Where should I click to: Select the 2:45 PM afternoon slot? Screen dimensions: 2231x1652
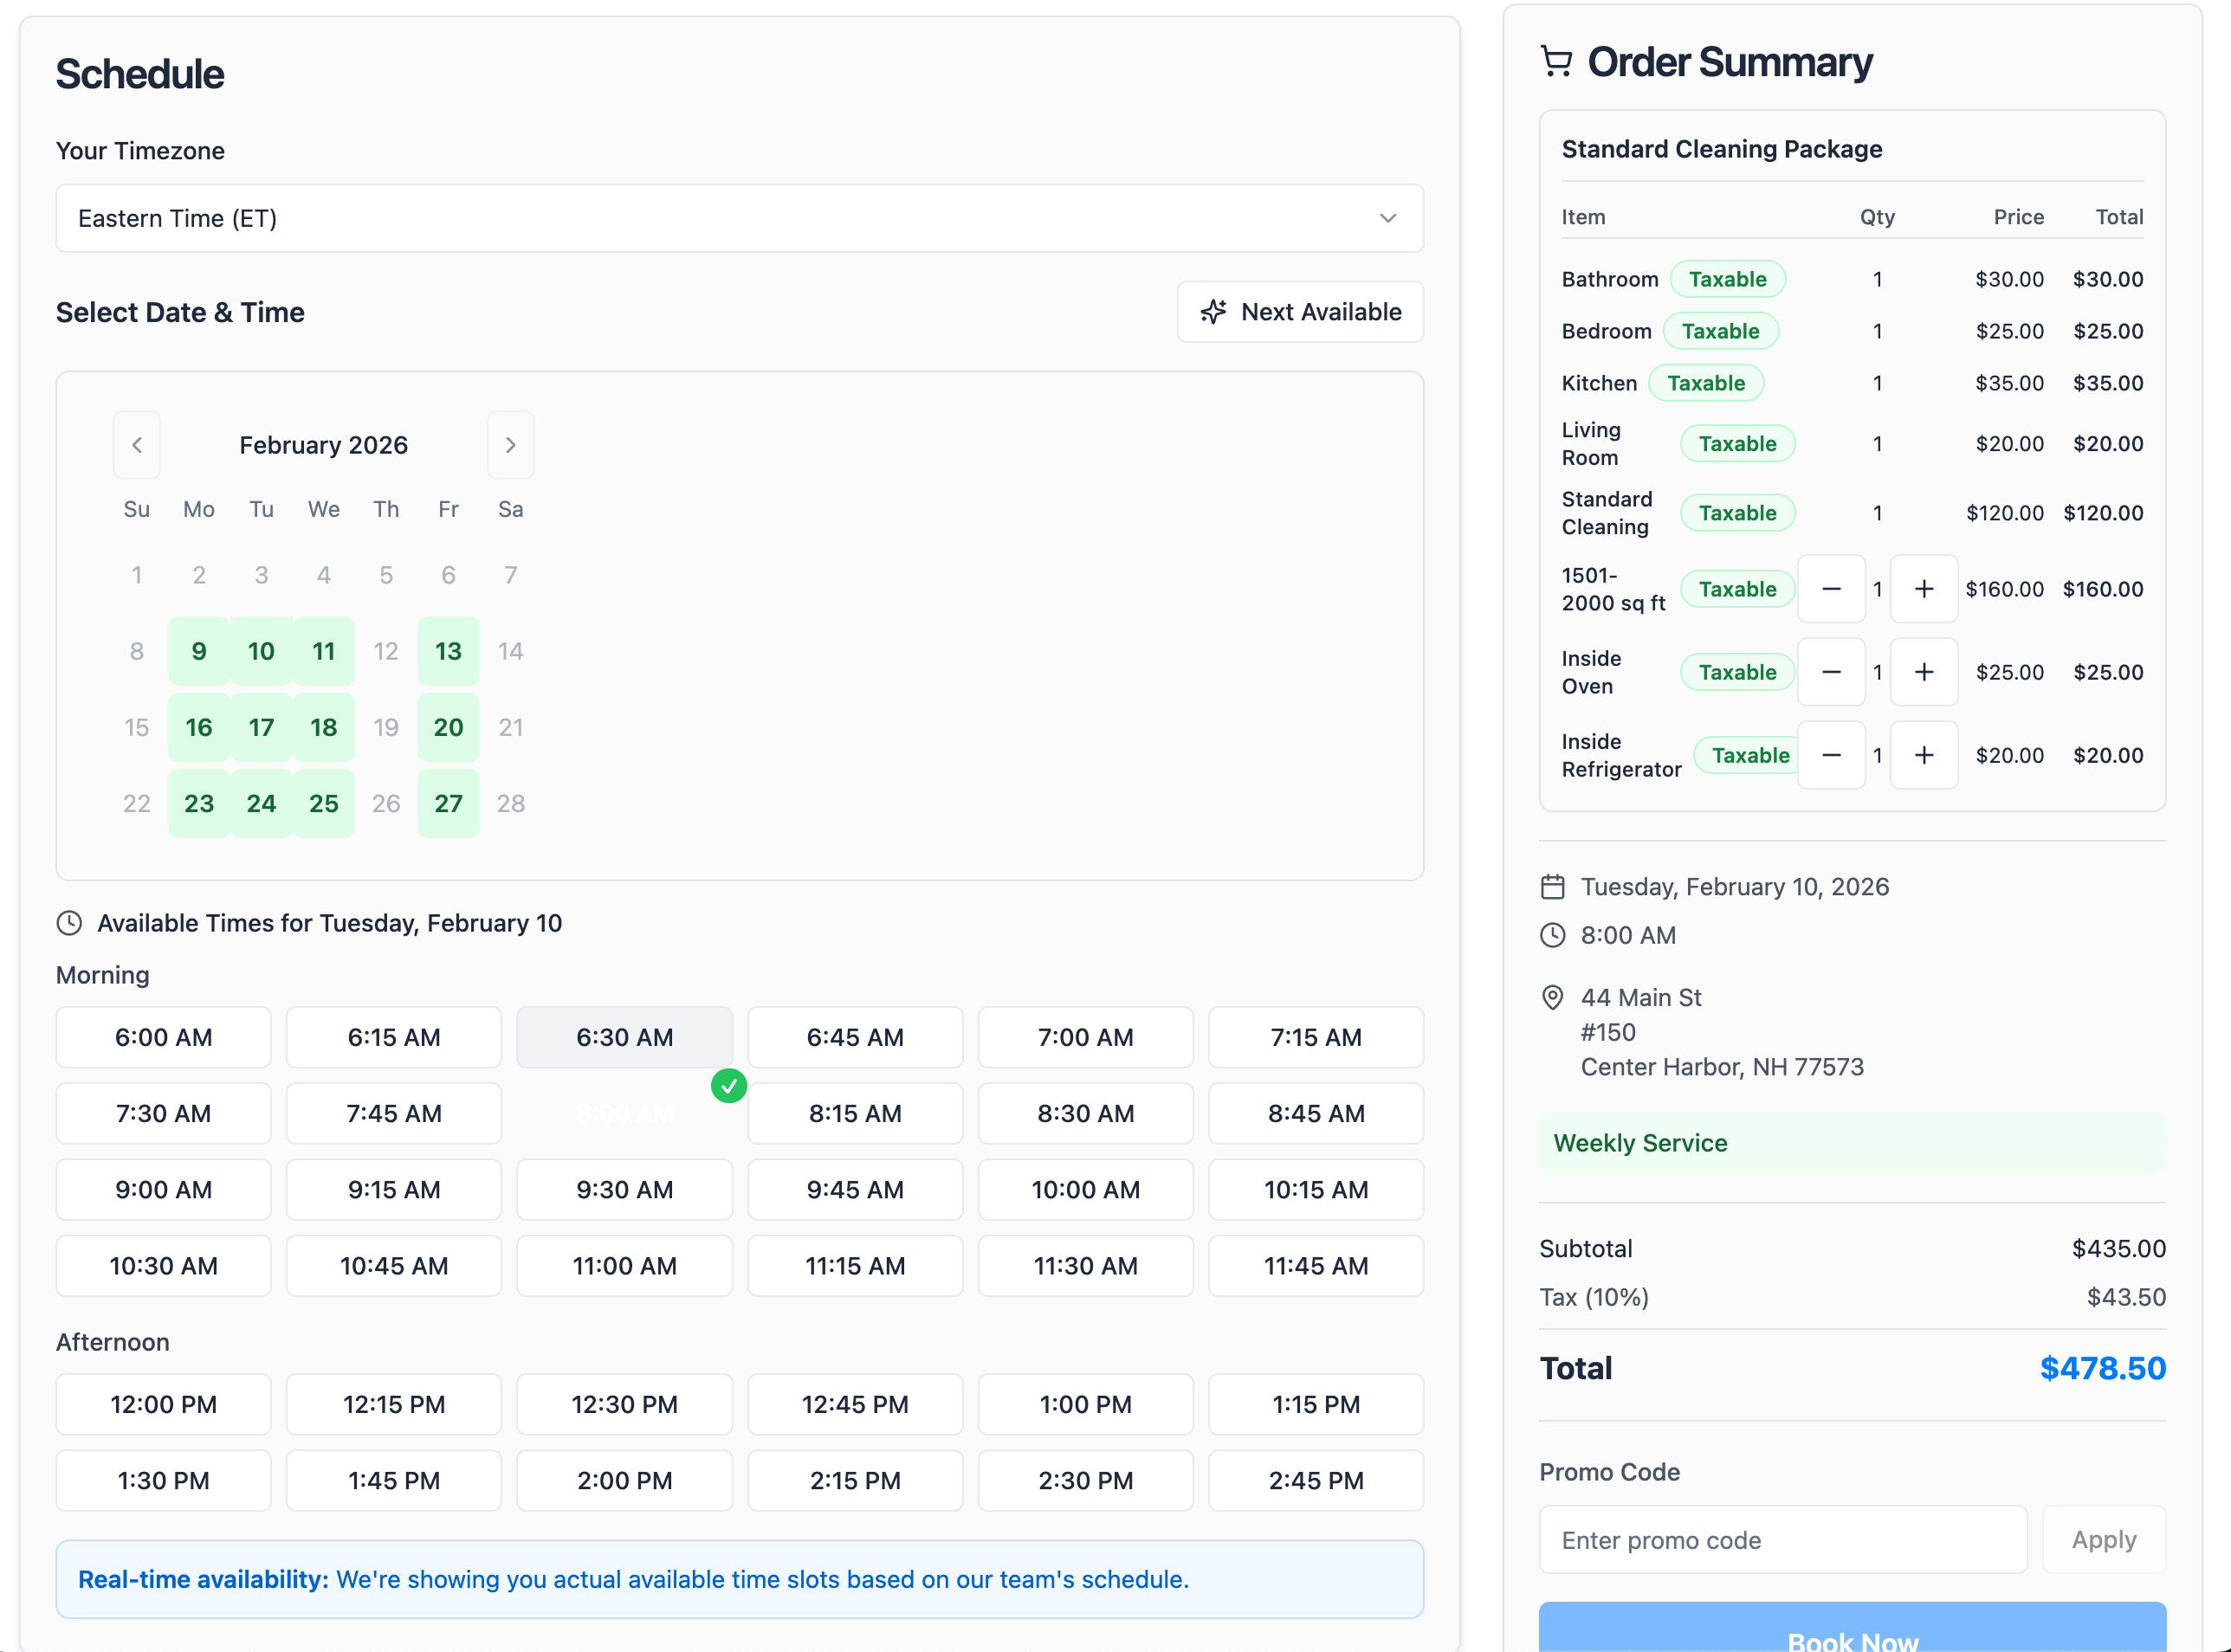click(x=1315, y=1481)
